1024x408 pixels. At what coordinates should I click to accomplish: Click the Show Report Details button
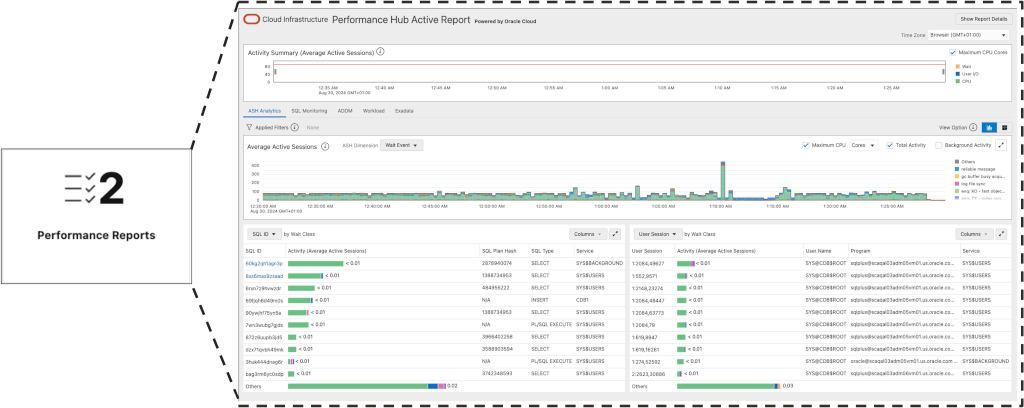pyautogui.click(x=982, y=20)
